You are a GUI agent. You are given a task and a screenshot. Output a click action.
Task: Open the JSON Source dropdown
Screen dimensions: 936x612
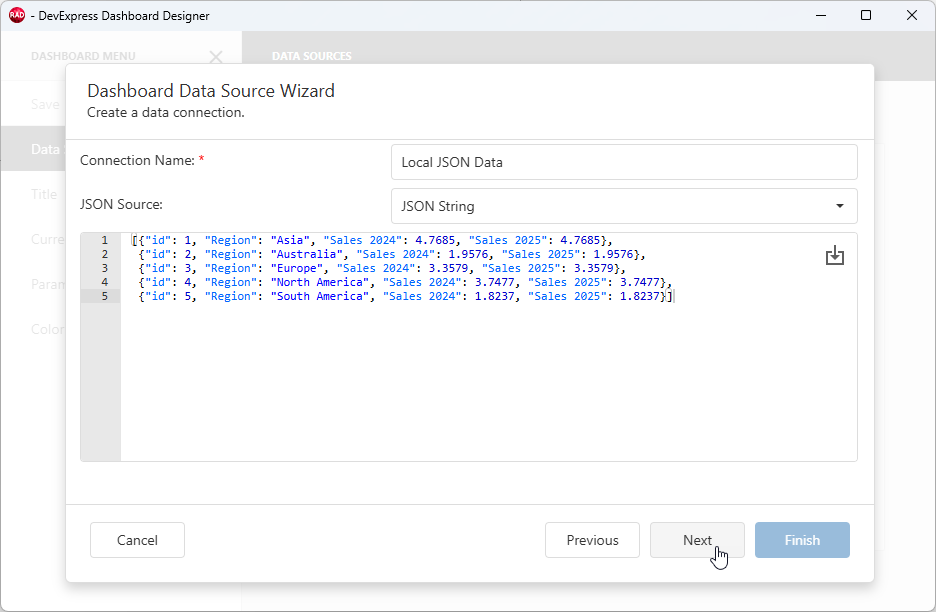624,204
